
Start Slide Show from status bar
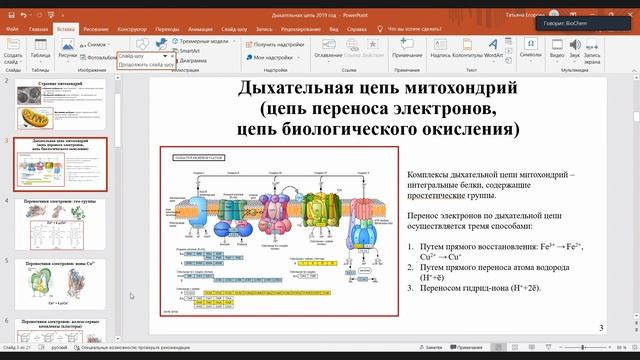548,347
